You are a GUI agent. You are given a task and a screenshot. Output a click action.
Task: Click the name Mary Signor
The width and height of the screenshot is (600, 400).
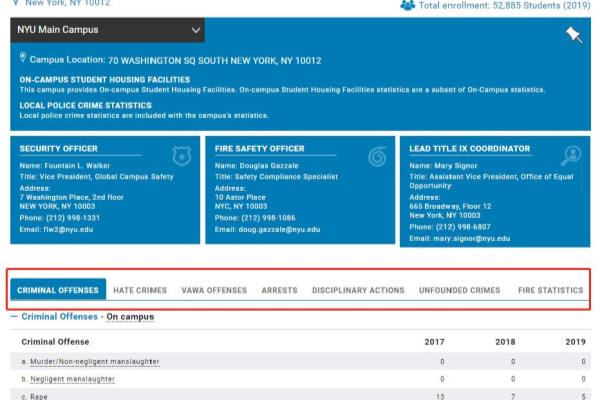[456, 166]
